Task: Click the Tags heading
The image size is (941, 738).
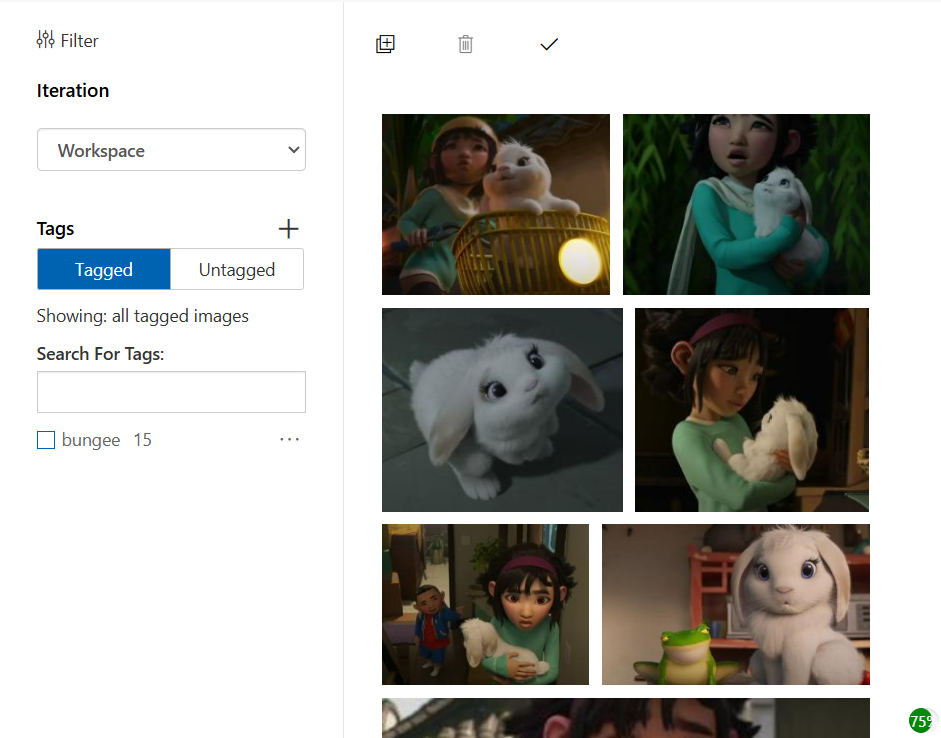Action: pyautogui.click(x=55, y=229)
